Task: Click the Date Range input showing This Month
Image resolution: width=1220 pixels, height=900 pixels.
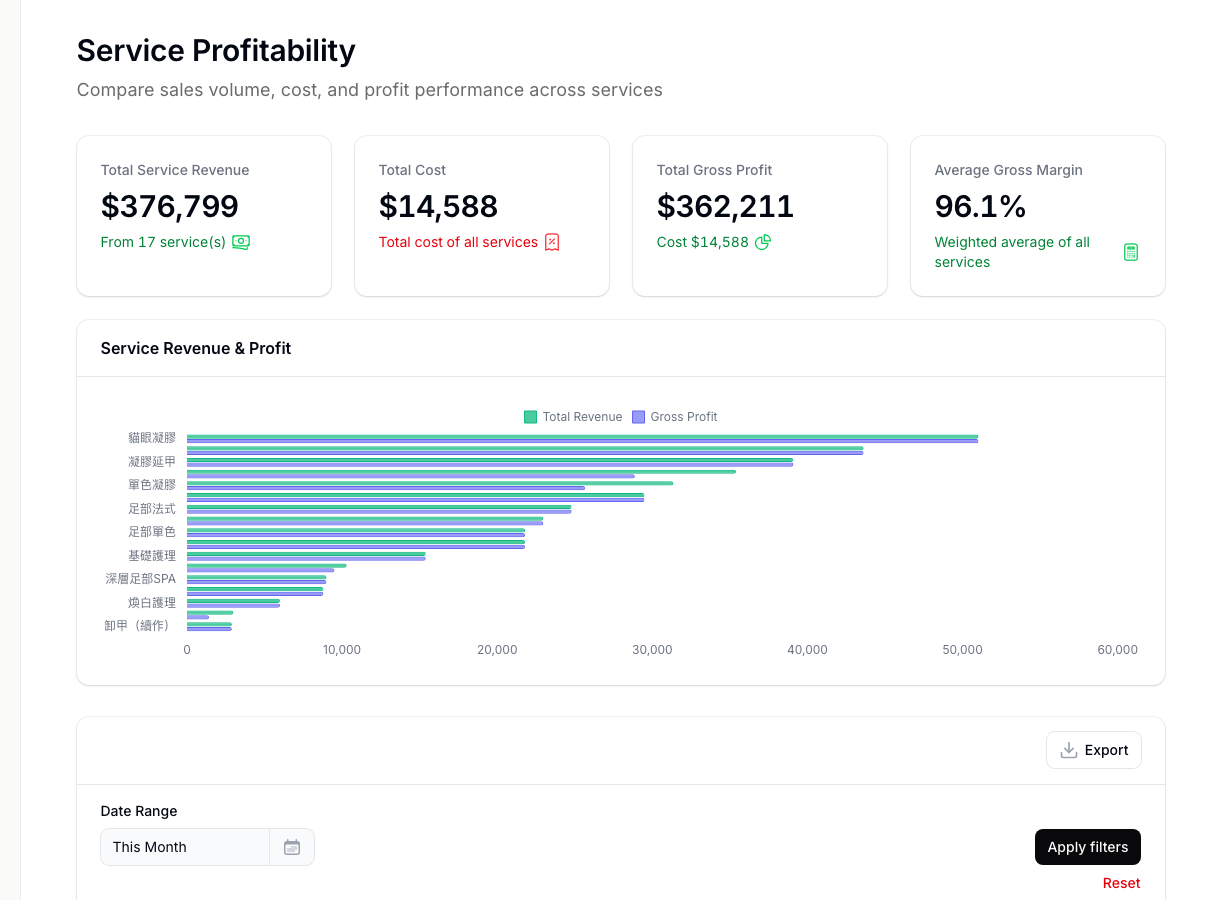Action: (185, 846)
